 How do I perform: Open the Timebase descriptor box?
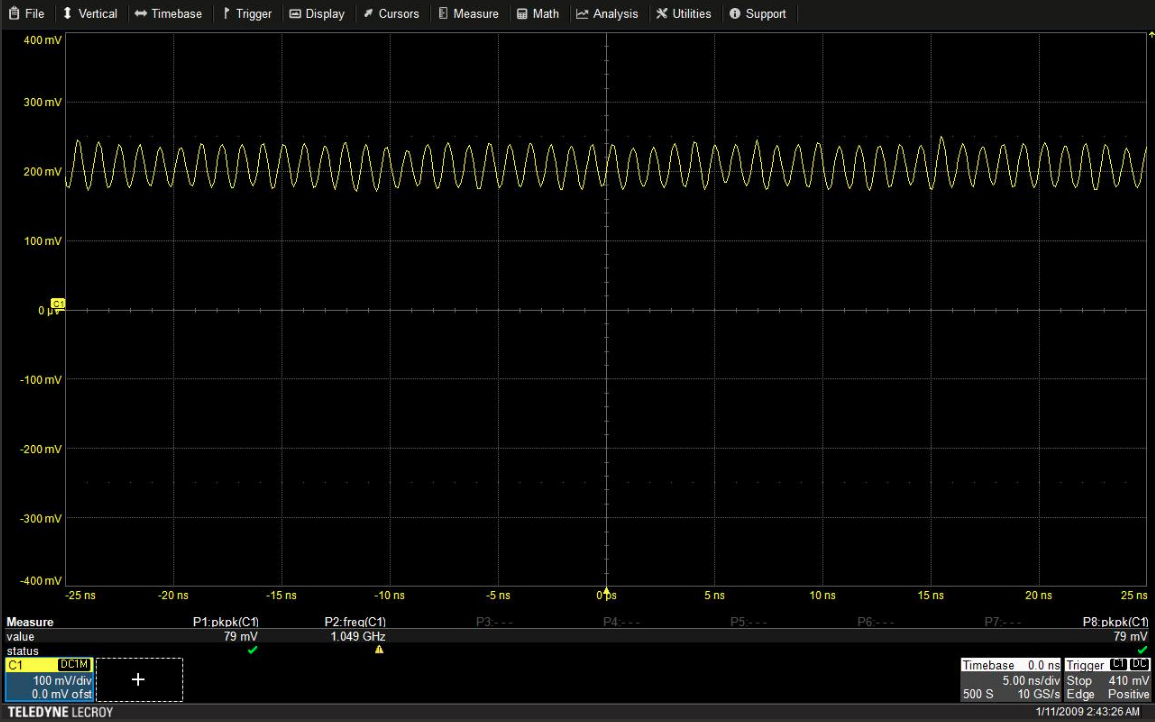(x=1011, y=679)
